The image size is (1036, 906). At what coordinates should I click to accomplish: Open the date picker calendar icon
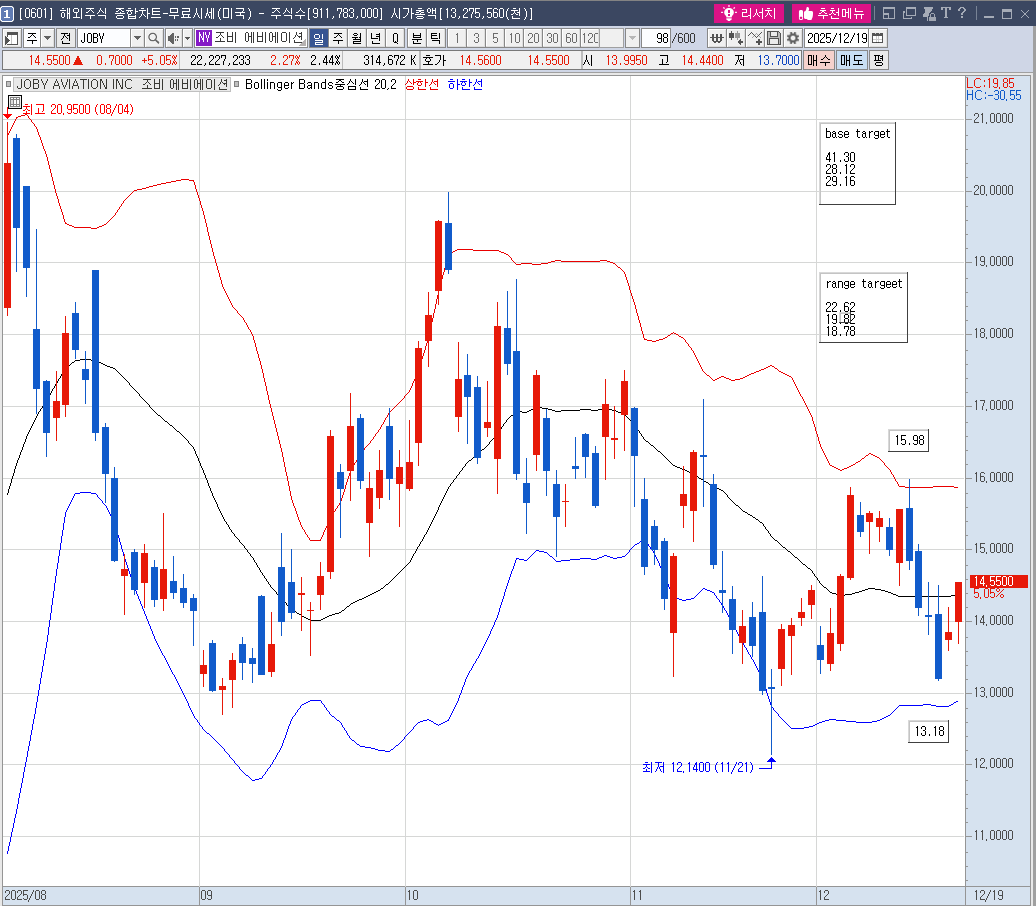(877, 38)
